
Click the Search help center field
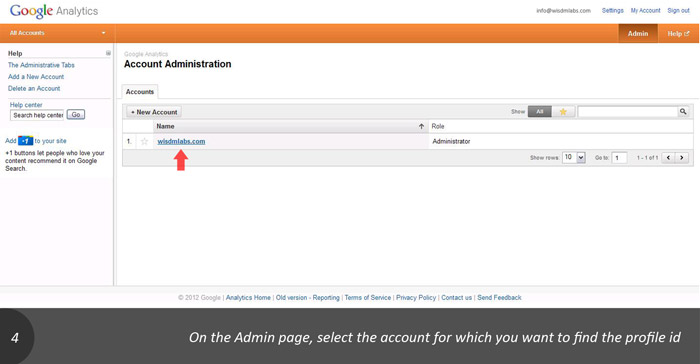click(x=37, y=115)
